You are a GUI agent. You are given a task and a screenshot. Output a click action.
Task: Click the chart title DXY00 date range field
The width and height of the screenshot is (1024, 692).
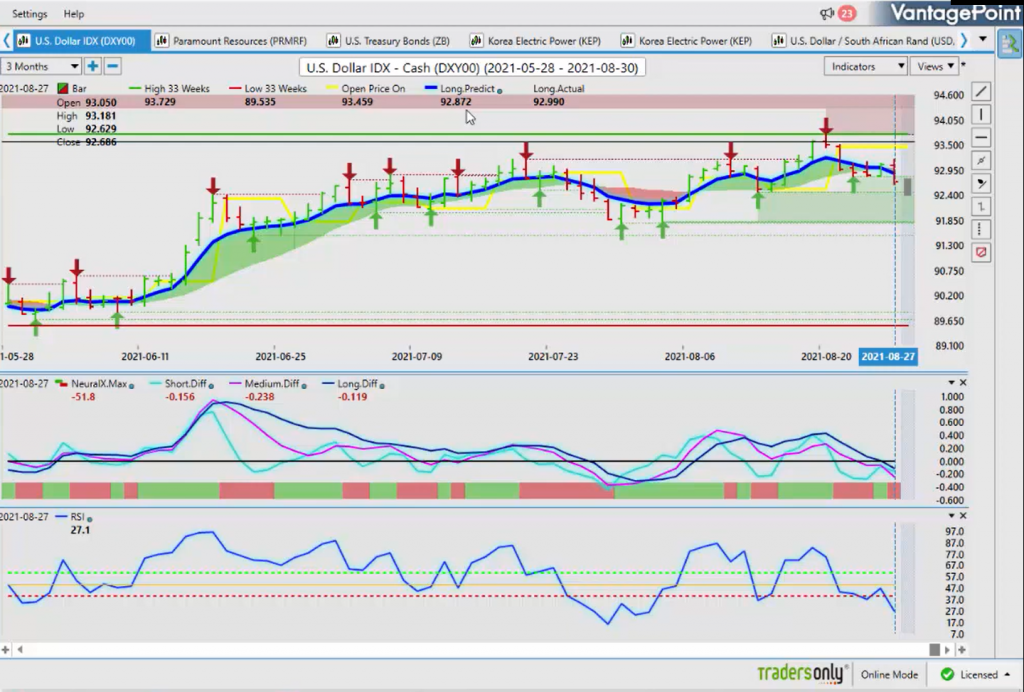point(472,67)
